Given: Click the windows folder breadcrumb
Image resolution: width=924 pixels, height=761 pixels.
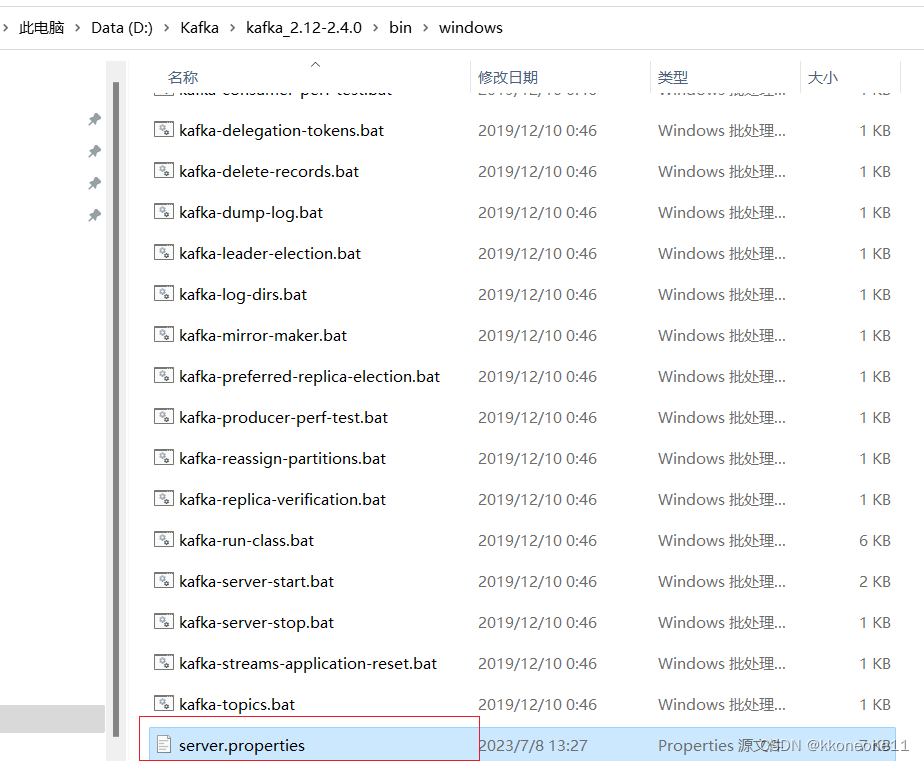Looking at the screenshot, I should click(471, 28).
